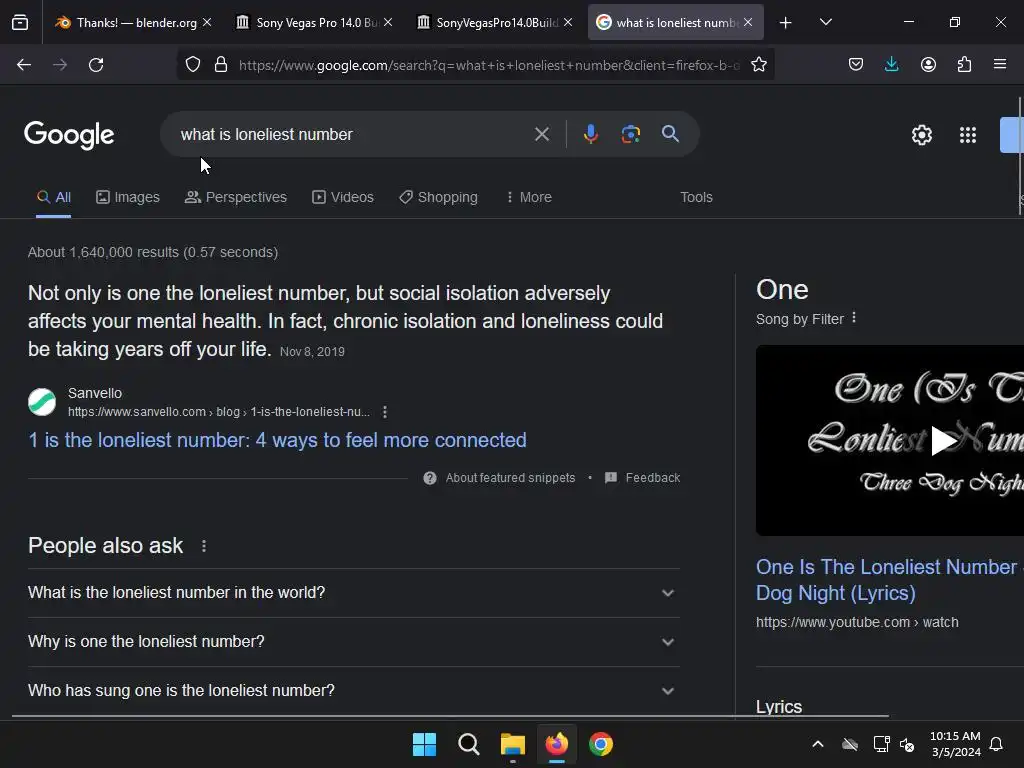Click the Sanvello site favicon
The image size is (1024, 768).
coord(42,402)
